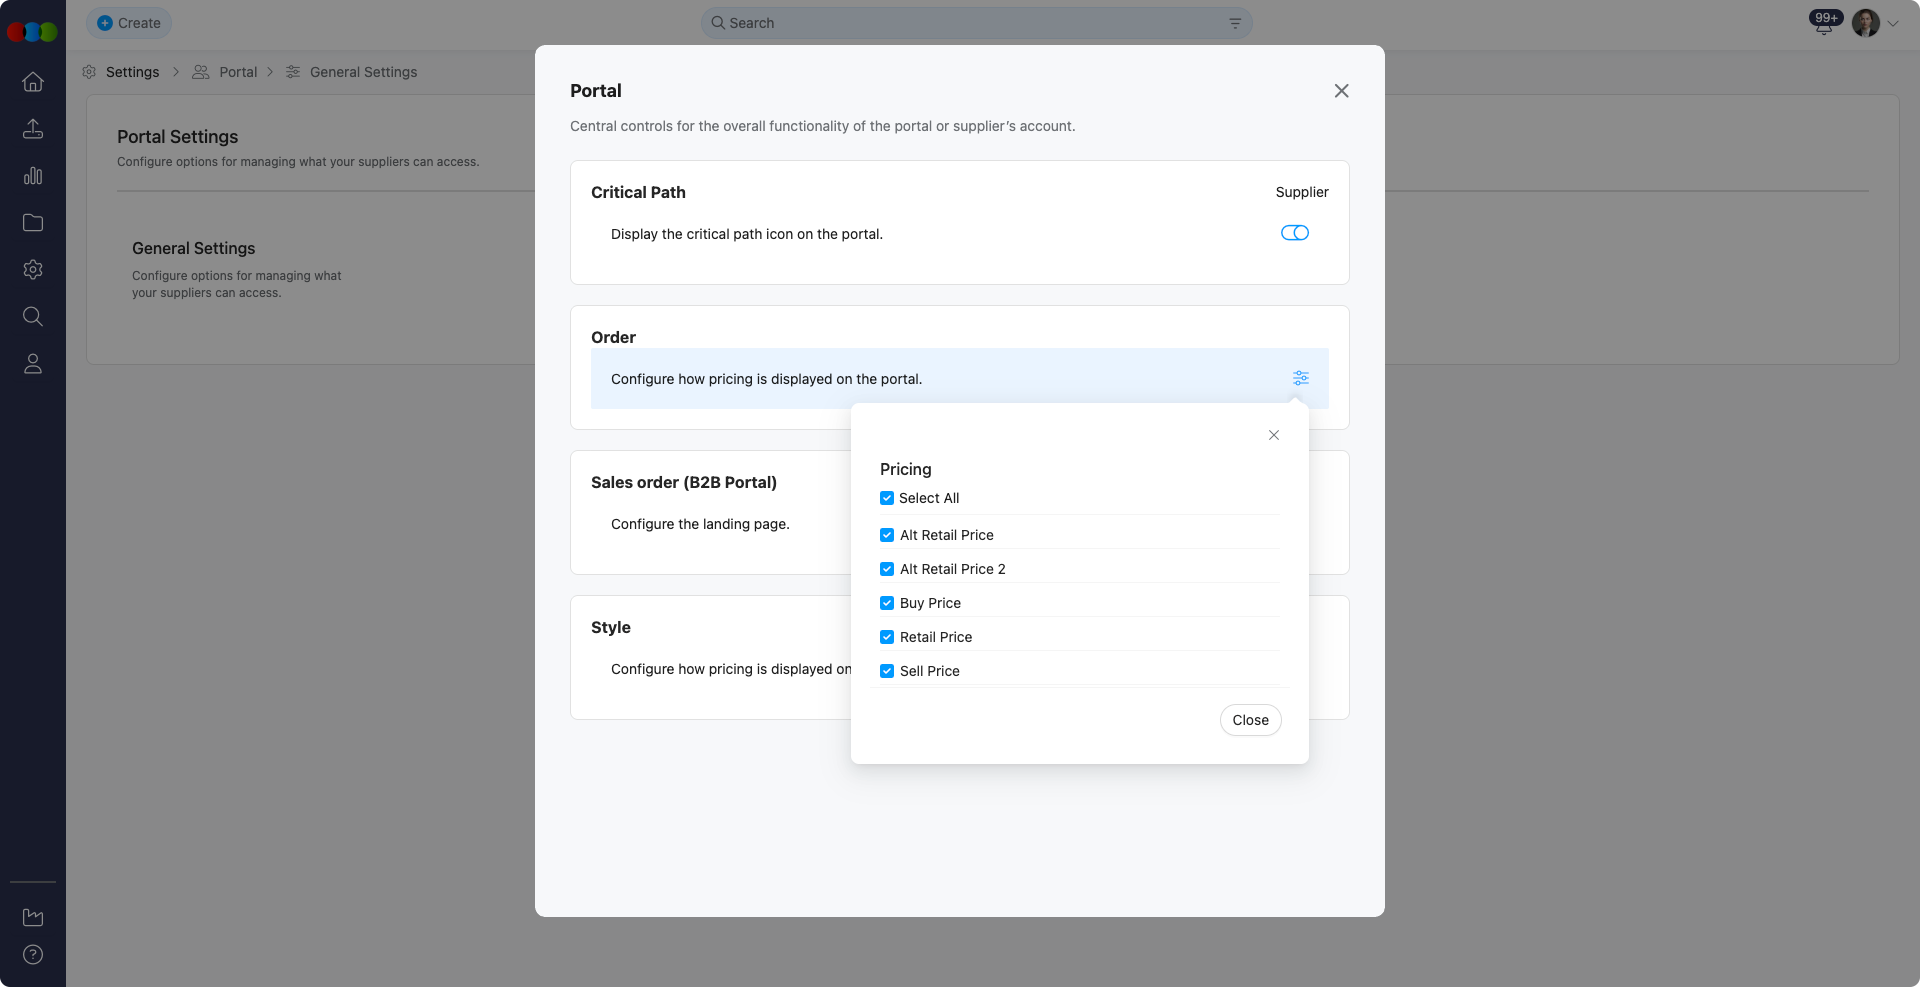Select the Upload icon in the sidebar
Image resolution: width=1920 pixels, height=987 pixels.
pos(33,129)
